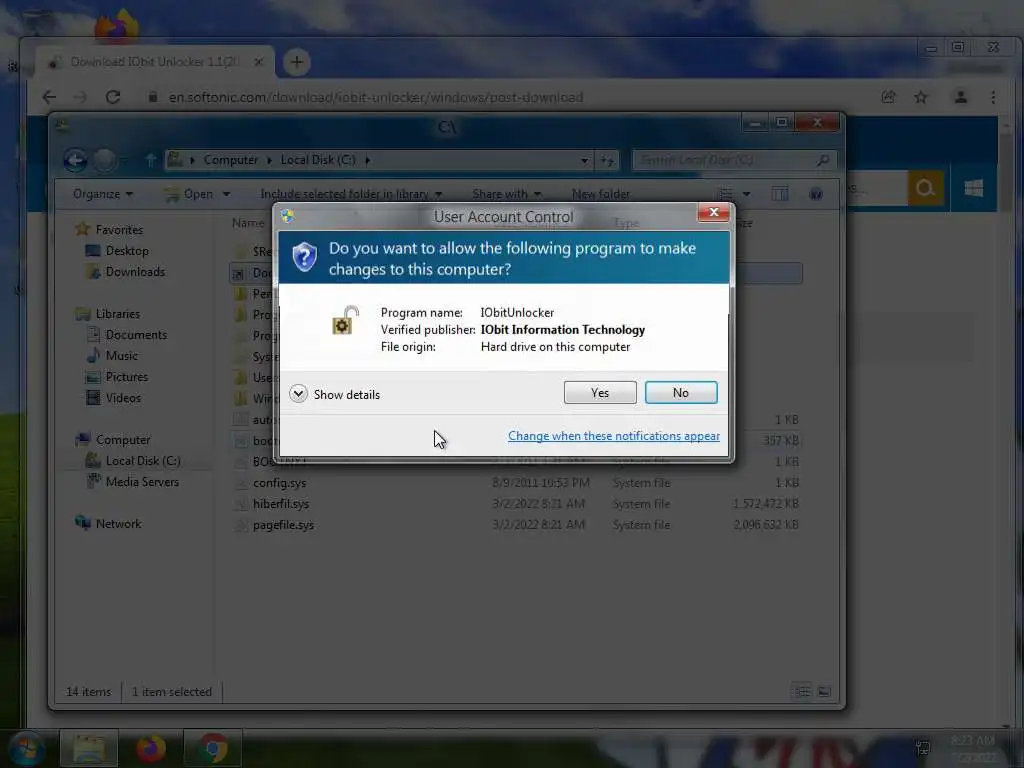
Task: Select Videos in the navigation pane
Action: coord(123,398)
